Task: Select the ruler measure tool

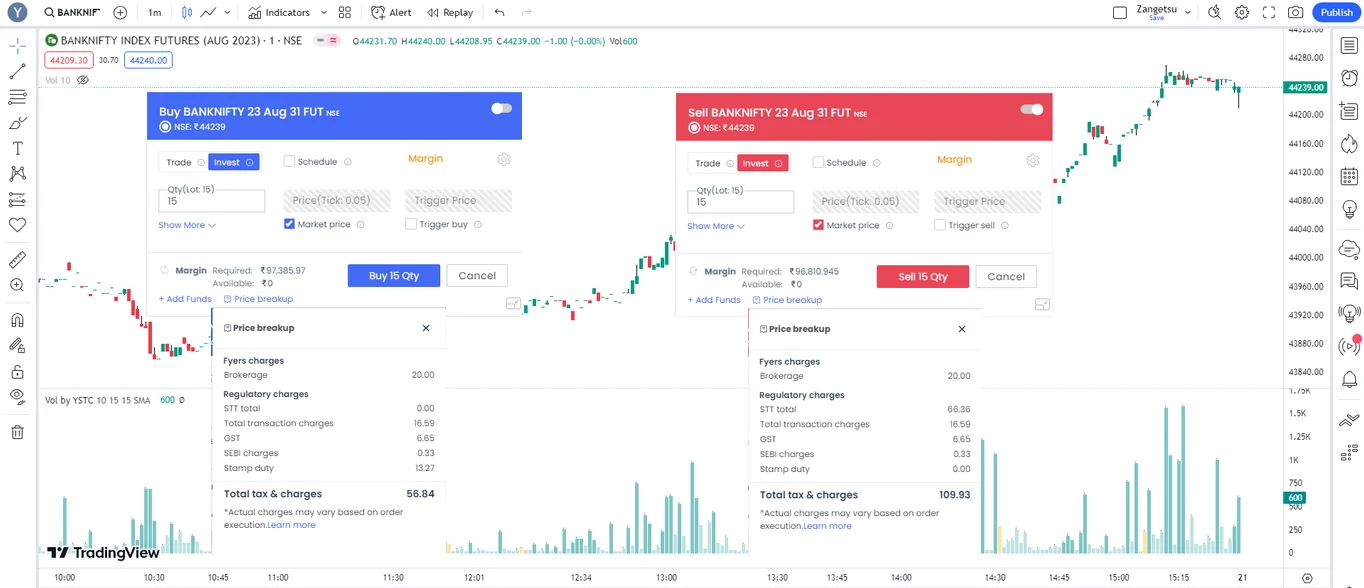Action: pos(17,260)
